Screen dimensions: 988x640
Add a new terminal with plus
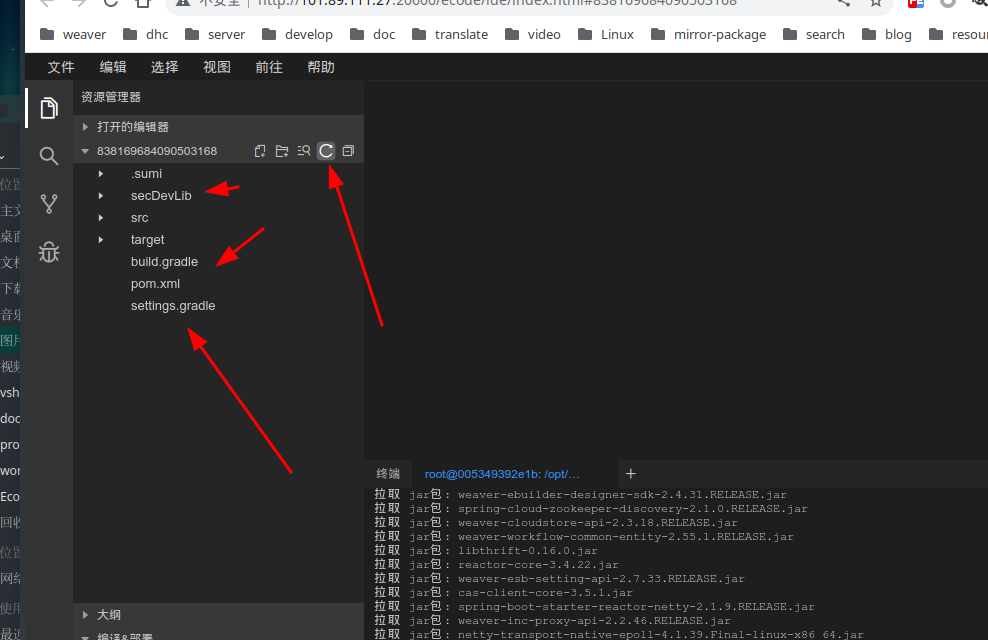click(631, 474)
